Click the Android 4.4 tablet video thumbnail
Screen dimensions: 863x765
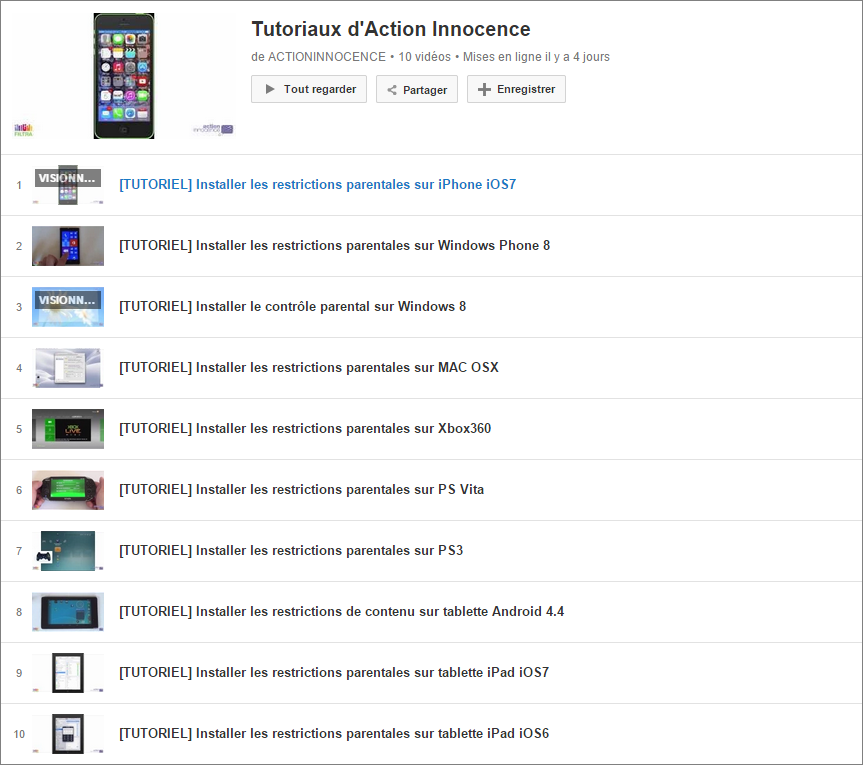tap(68, 613)
